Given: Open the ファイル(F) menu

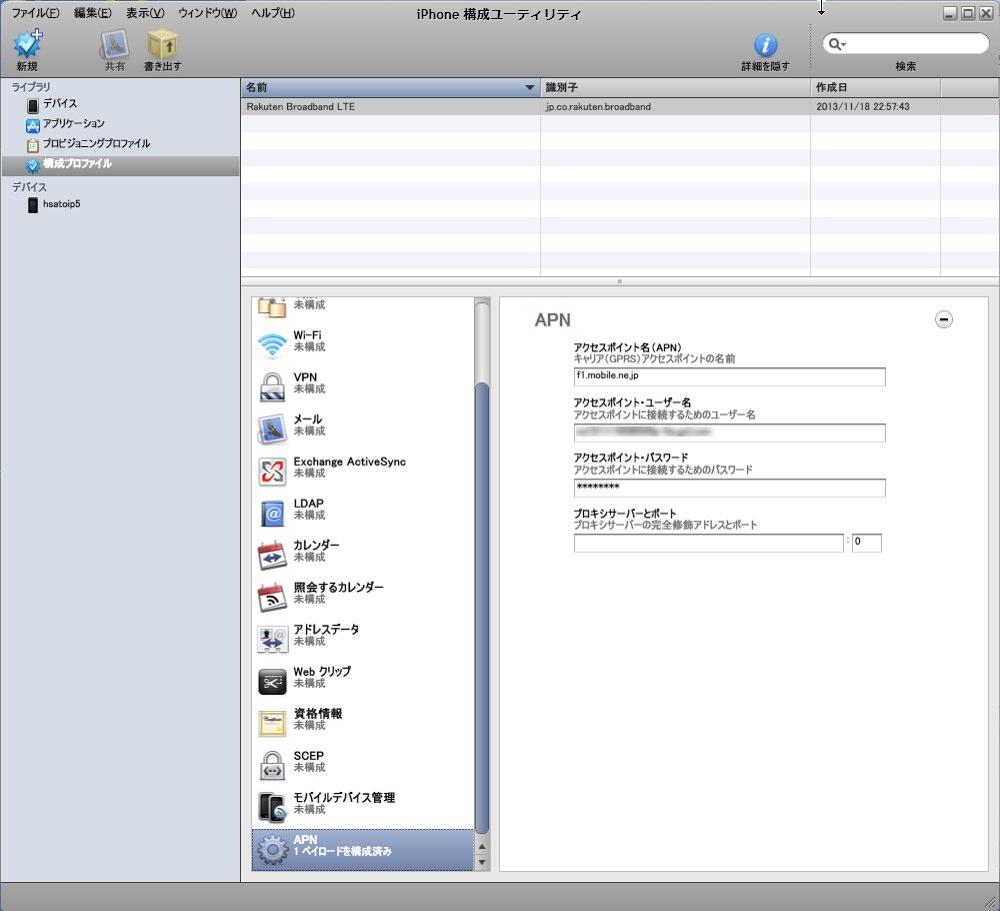Looking at the screenshot, I should click(35, 13).
